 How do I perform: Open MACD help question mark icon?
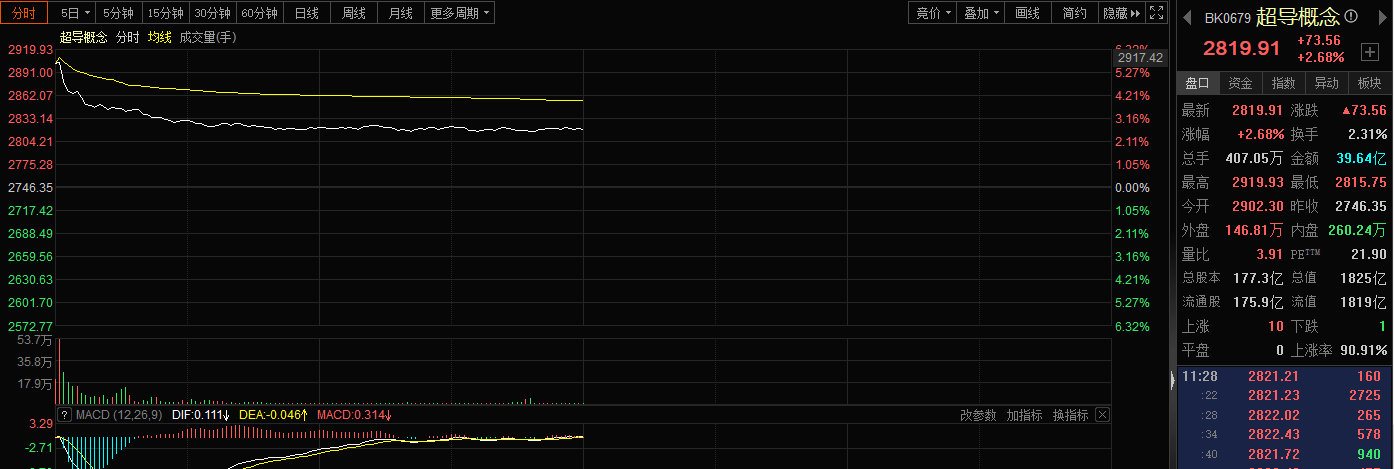[x=65, y=415]
